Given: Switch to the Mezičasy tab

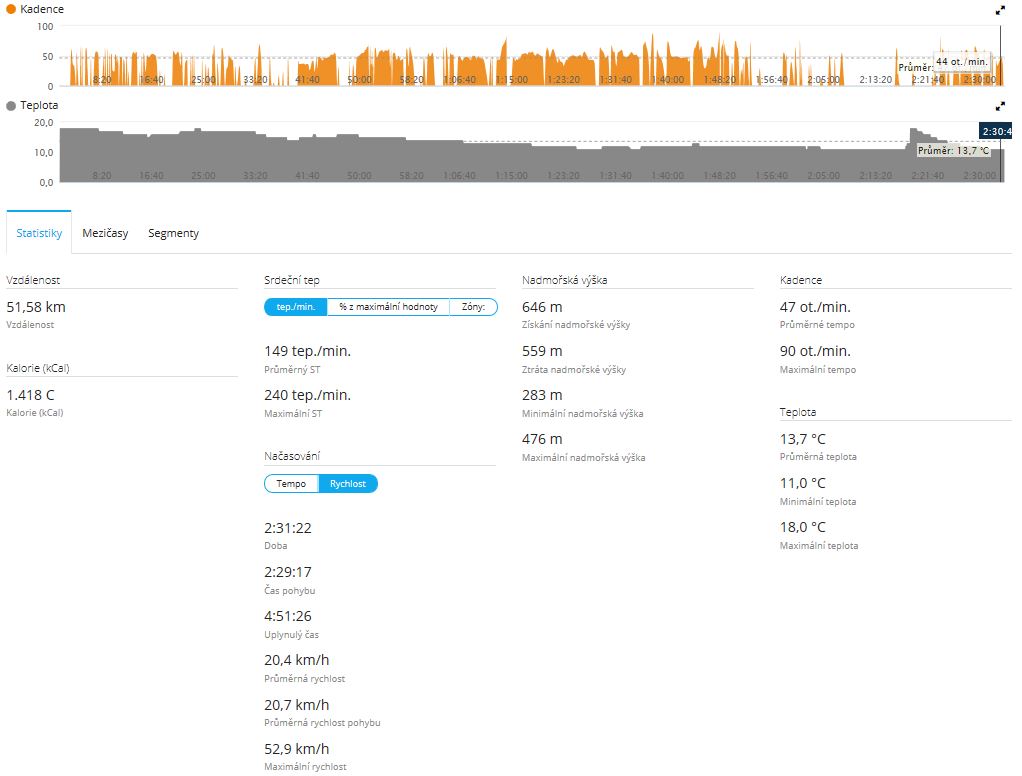Looking at the screenshot, I should (x=105, y=233).
